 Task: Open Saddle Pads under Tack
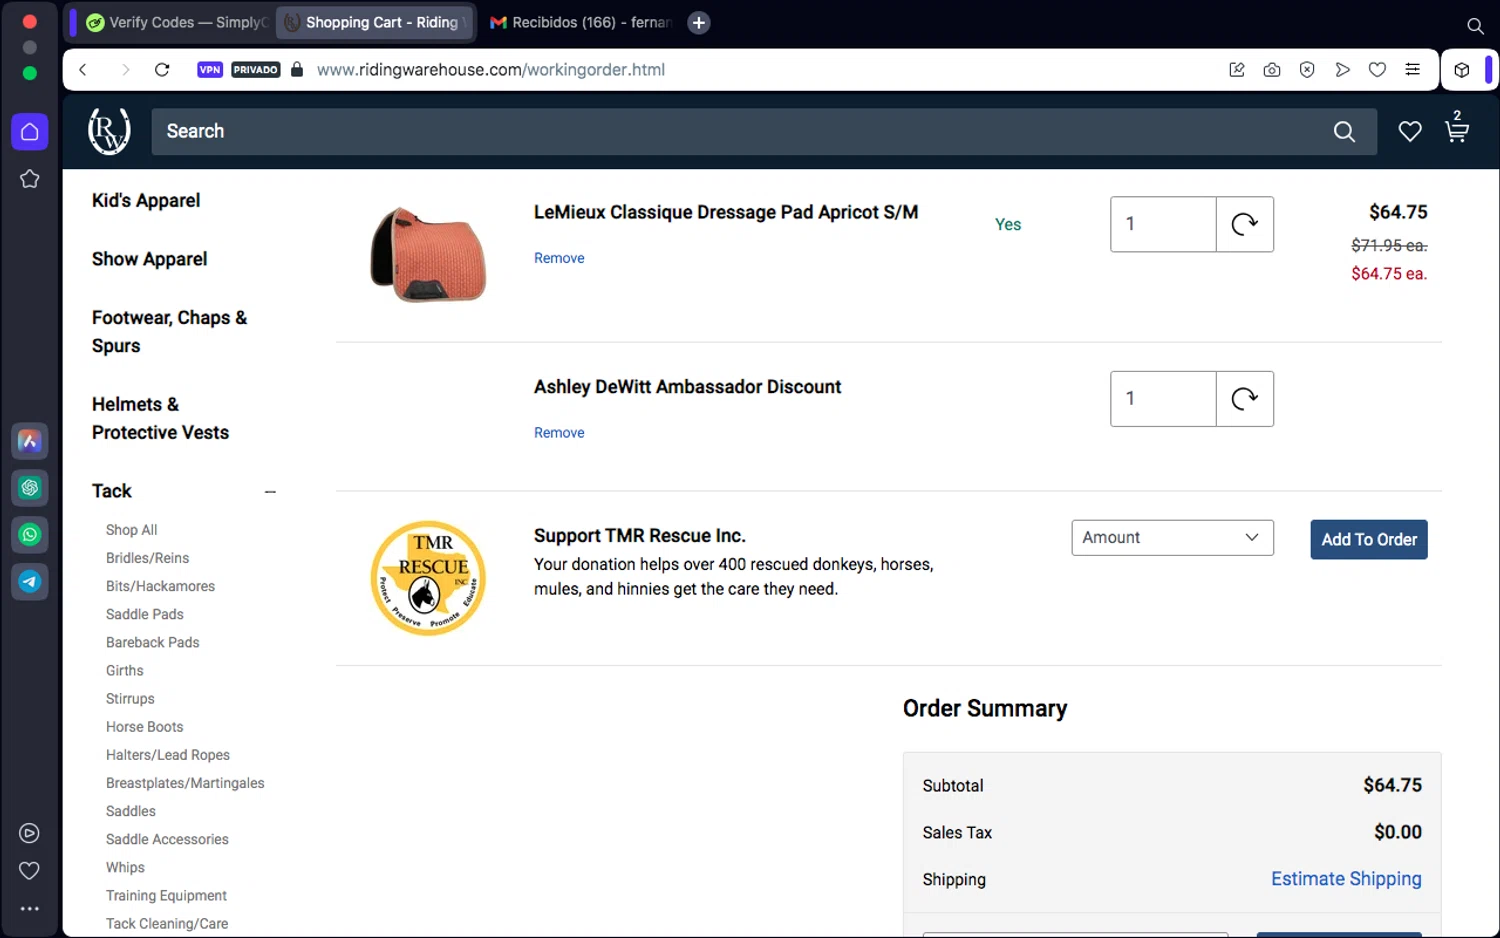click(x=145, y=614)
